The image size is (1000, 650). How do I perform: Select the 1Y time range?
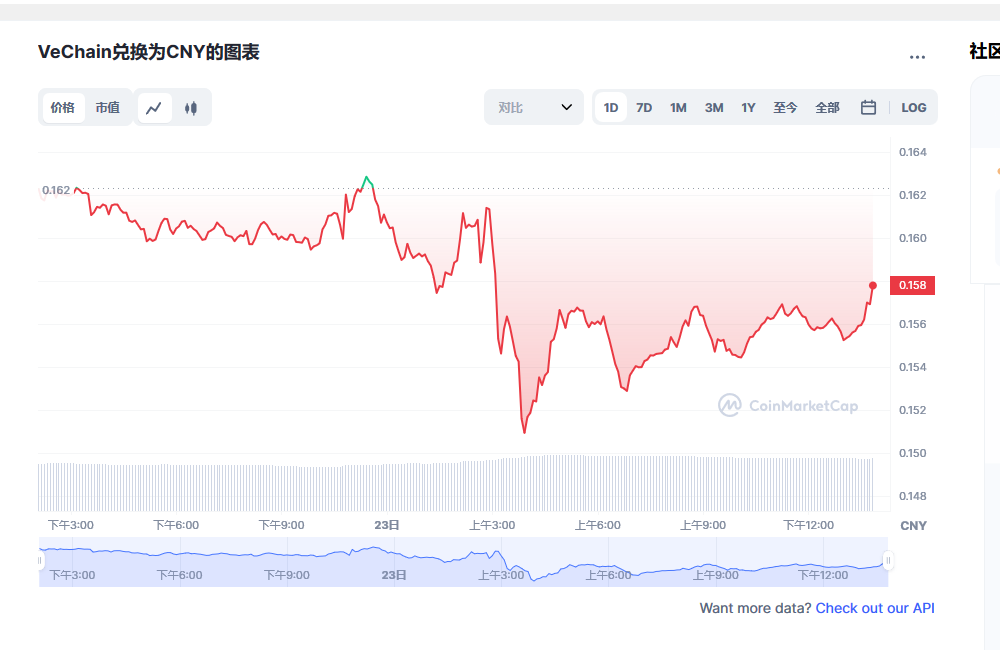(748, 107)
